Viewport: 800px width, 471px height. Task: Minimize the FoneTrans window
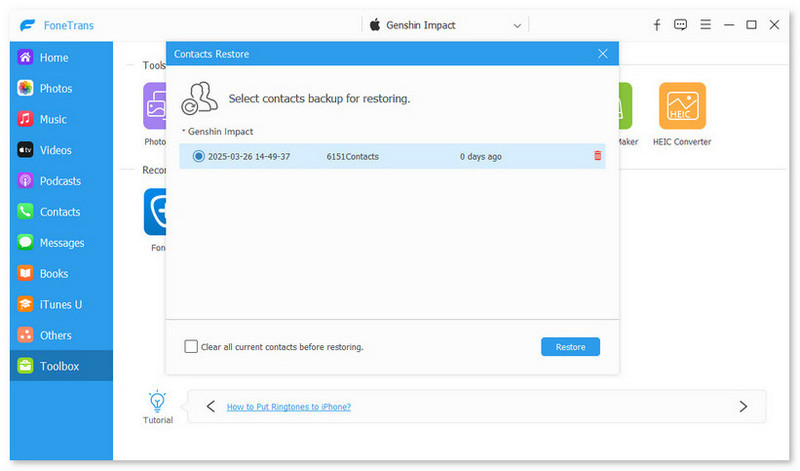point(729,24)
